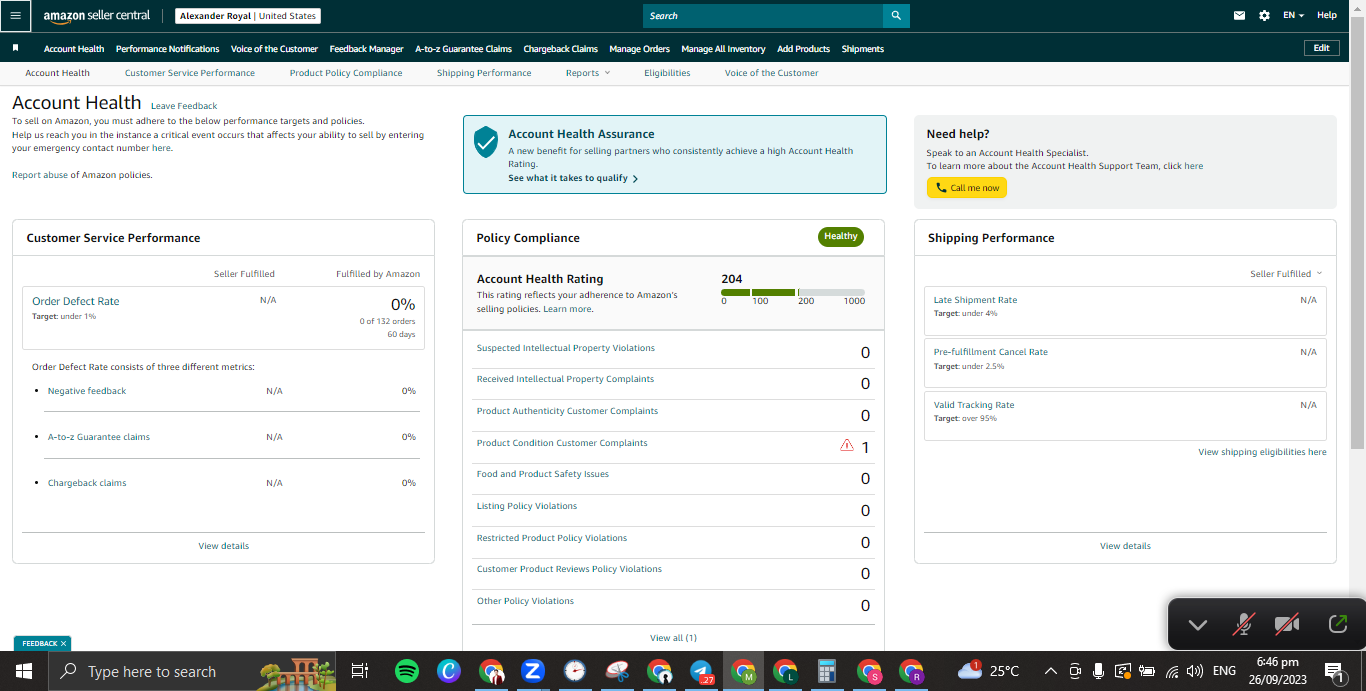Image resolution: width=1366 pixels, height=691 pixels.
Task: Expand the Reports dropdown tab
Action: (588, 73)
